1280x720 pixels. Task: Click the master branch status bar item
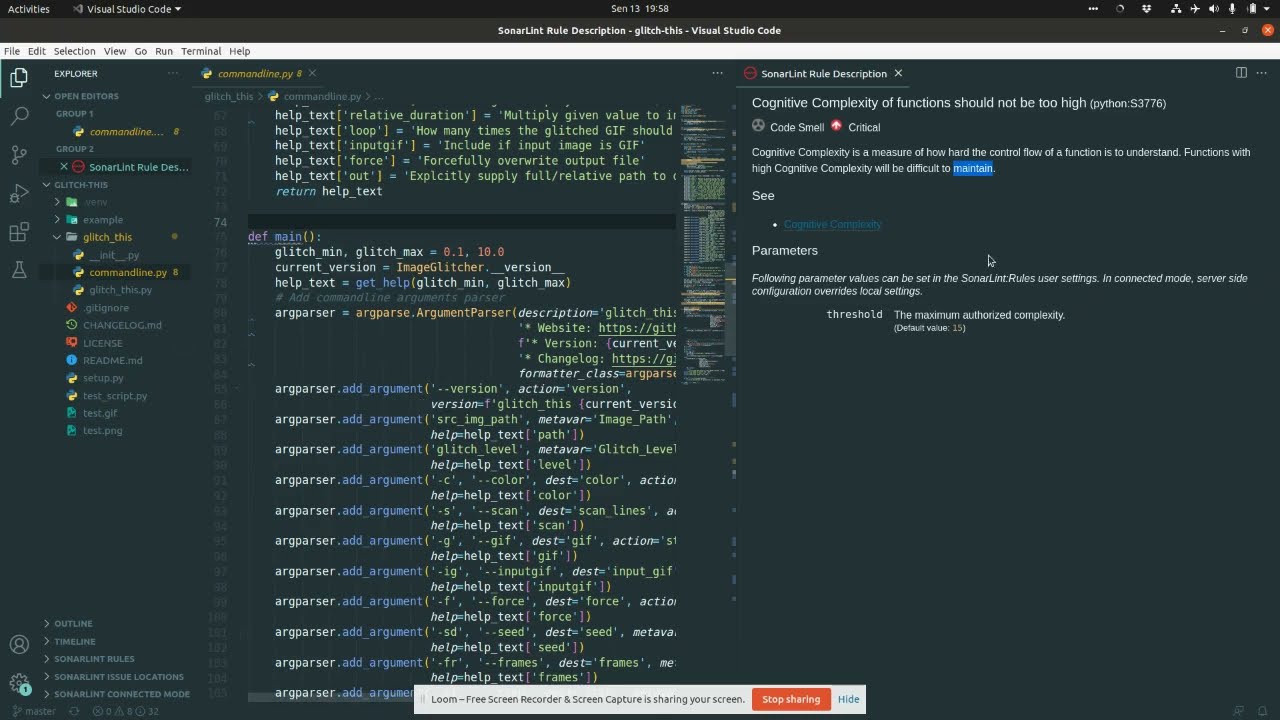pyautogui.click(x=33, y=712)
